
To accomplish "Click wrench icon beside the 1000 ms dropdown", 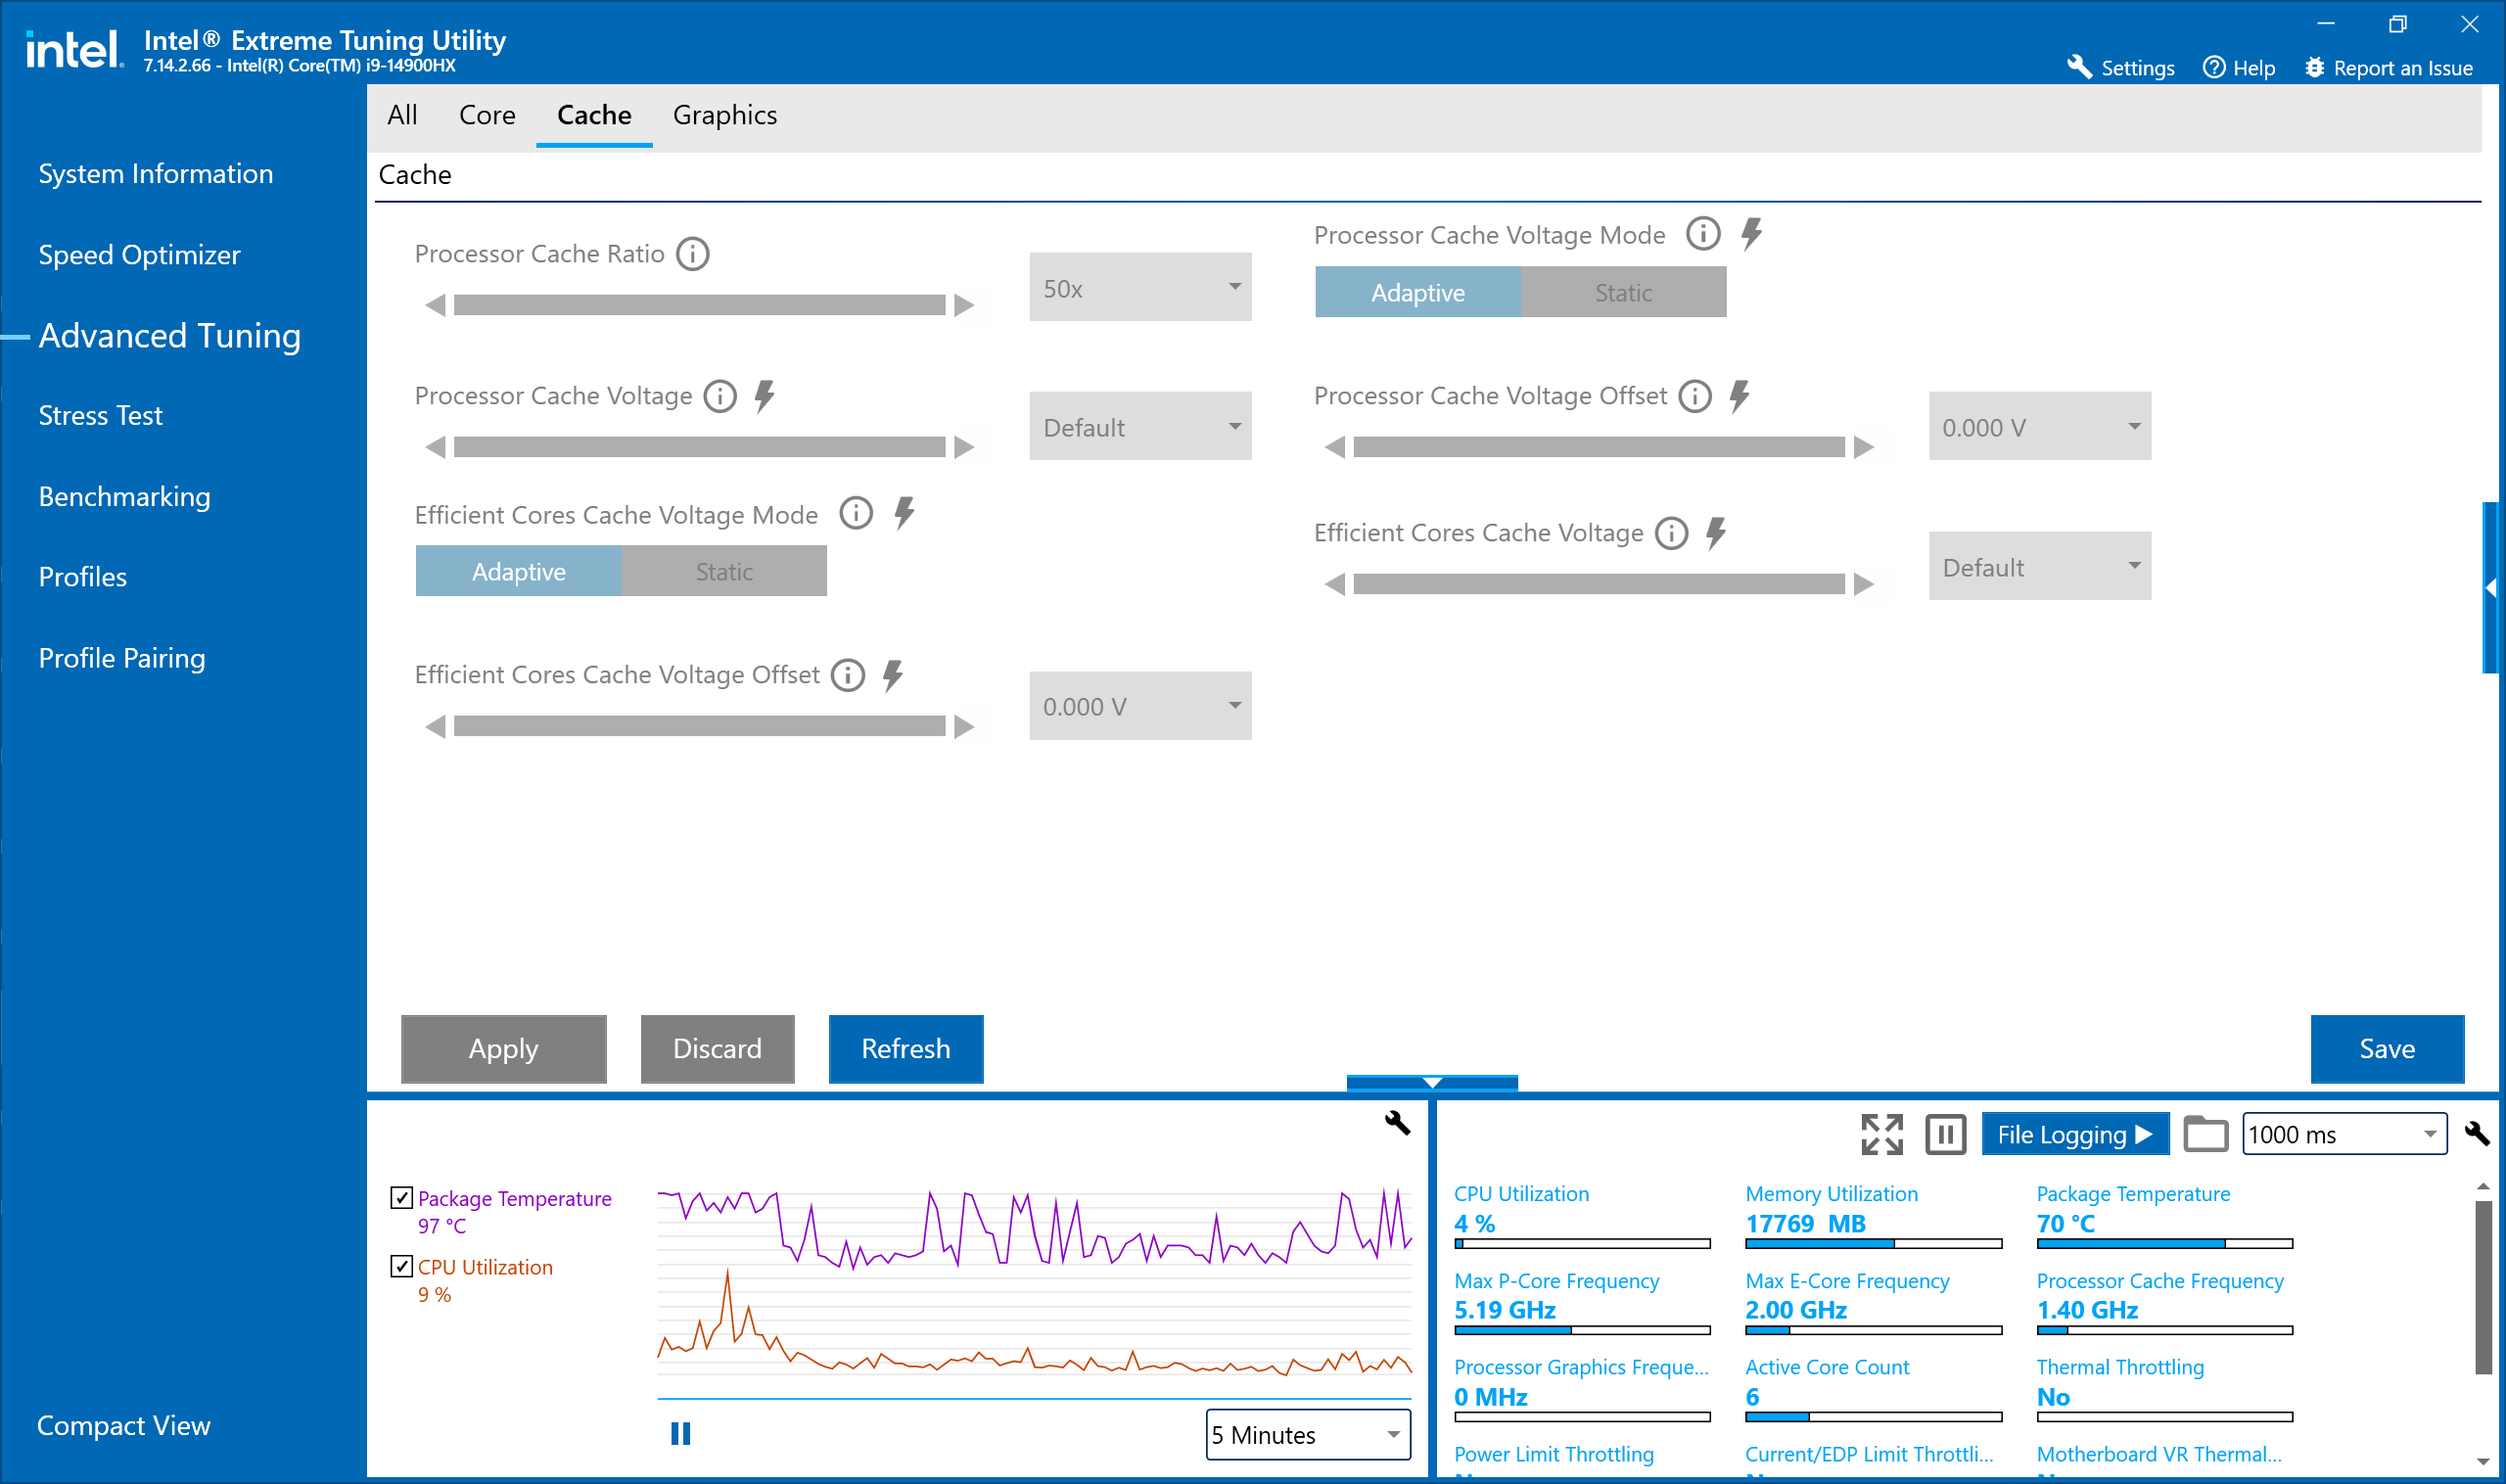I will (x=2476, y=1133).
